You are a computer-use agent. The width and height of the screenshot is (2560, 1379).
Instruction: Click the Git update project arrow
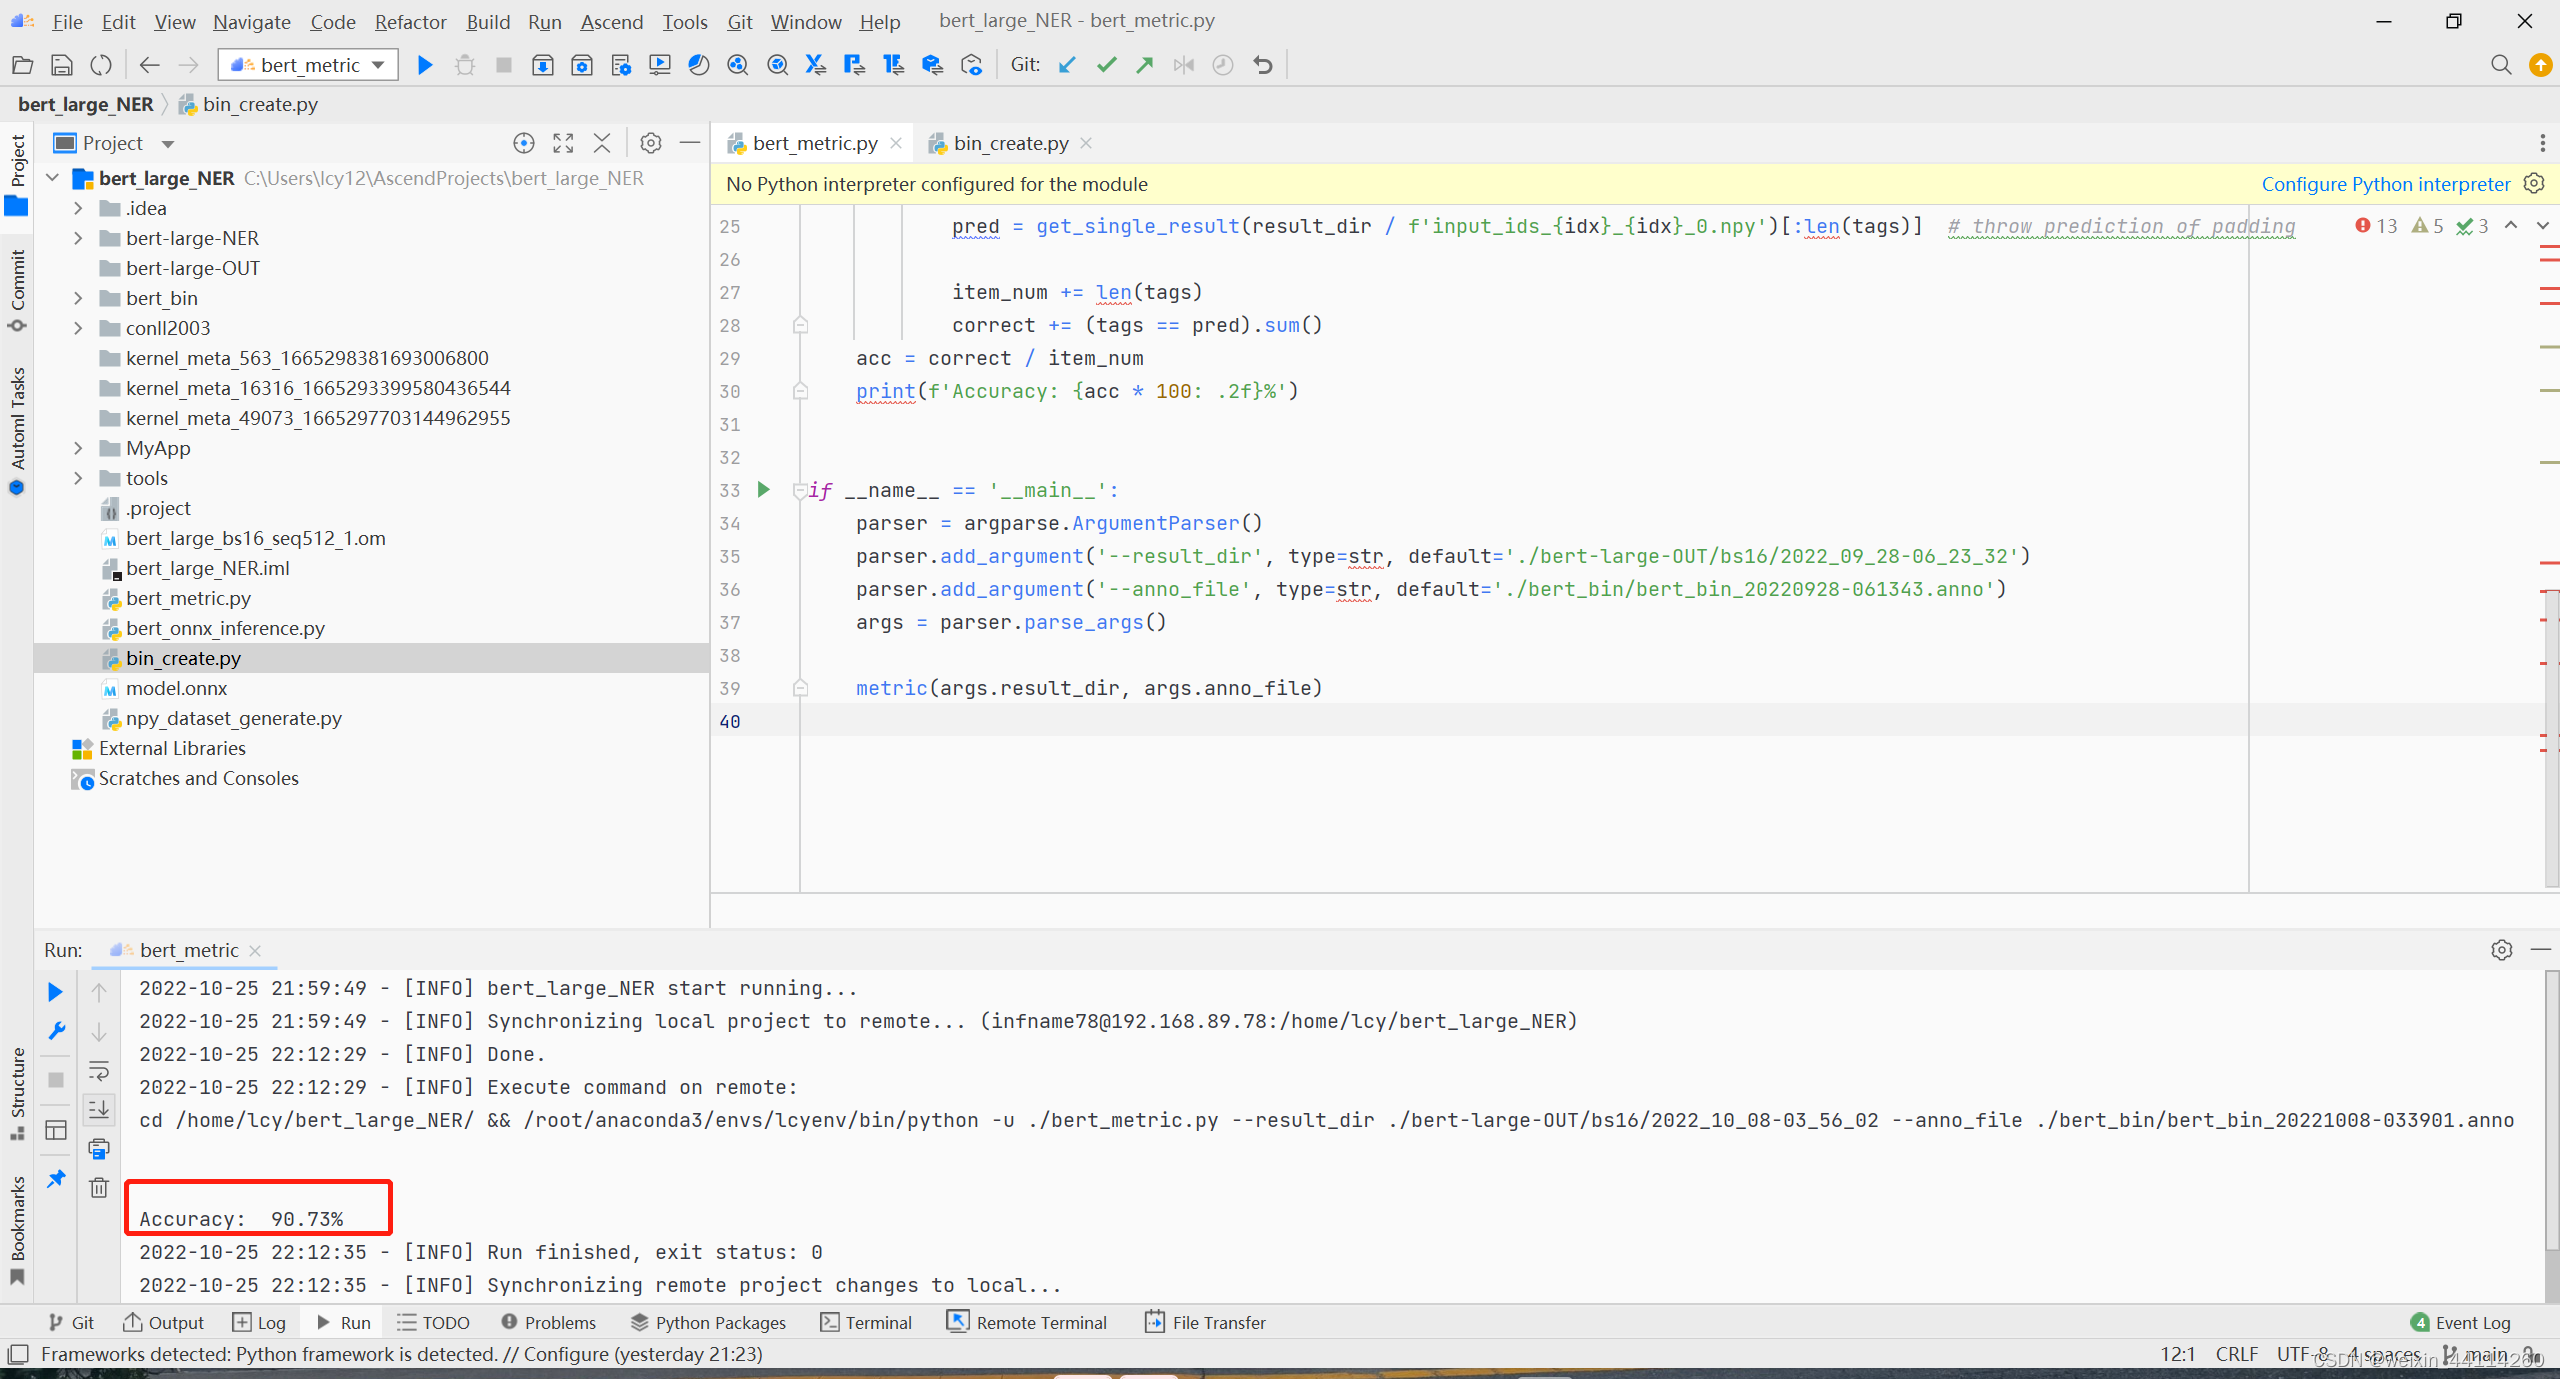(1067, 65)
